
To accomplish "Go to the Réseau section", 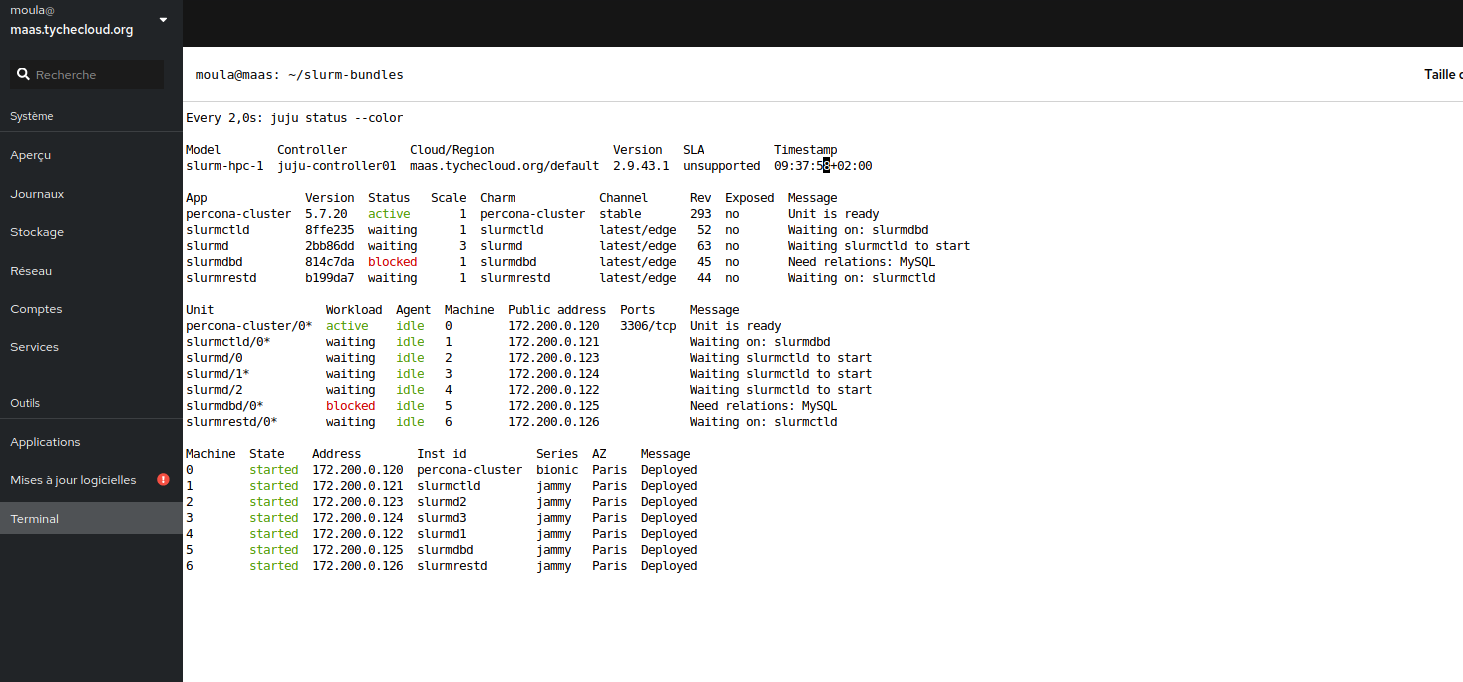I will (x=31, y=270).
